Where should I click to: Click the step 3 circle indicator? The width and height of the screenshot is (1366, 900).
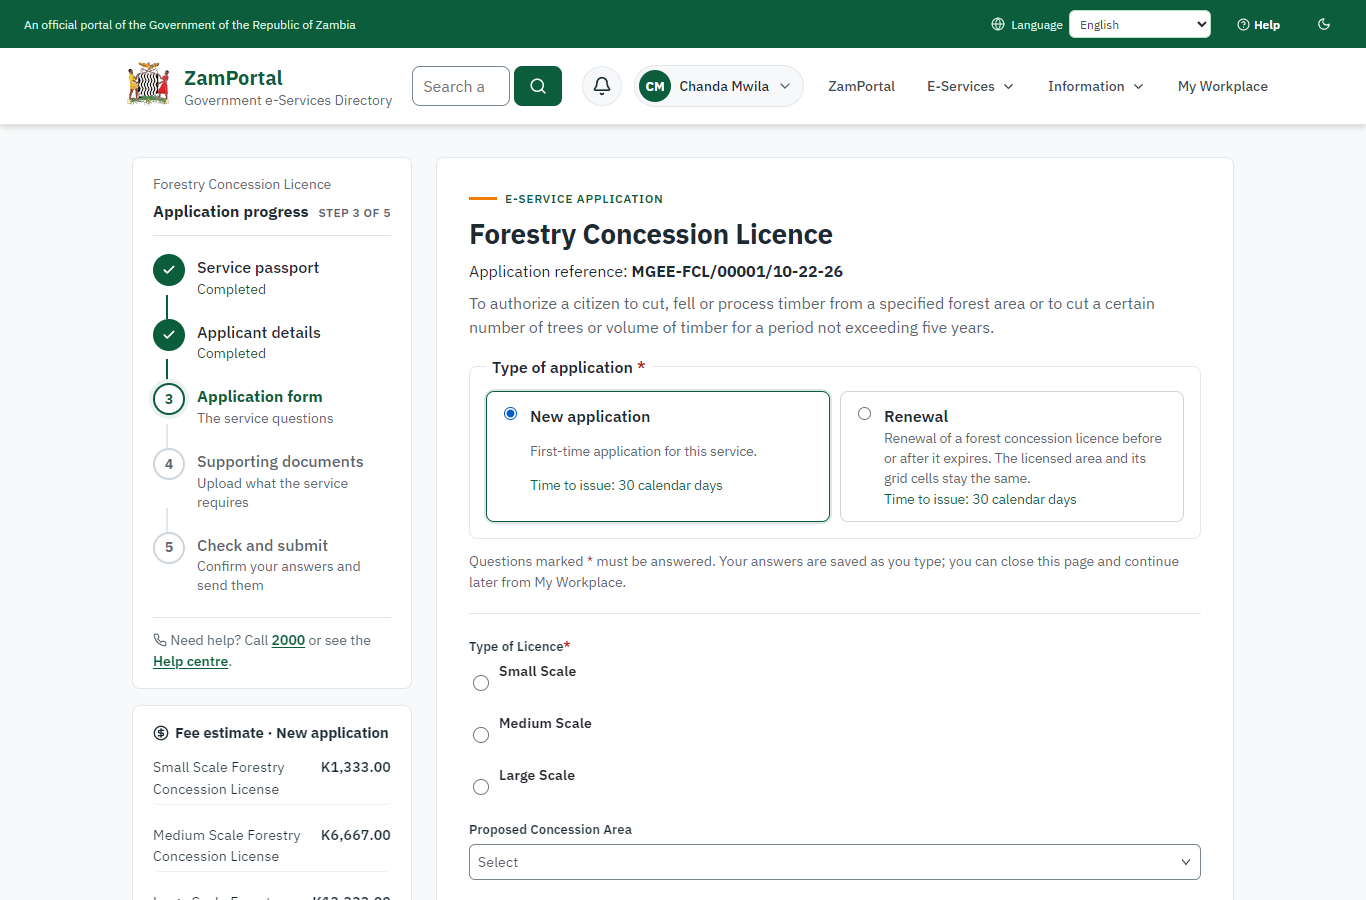[169, 399]
